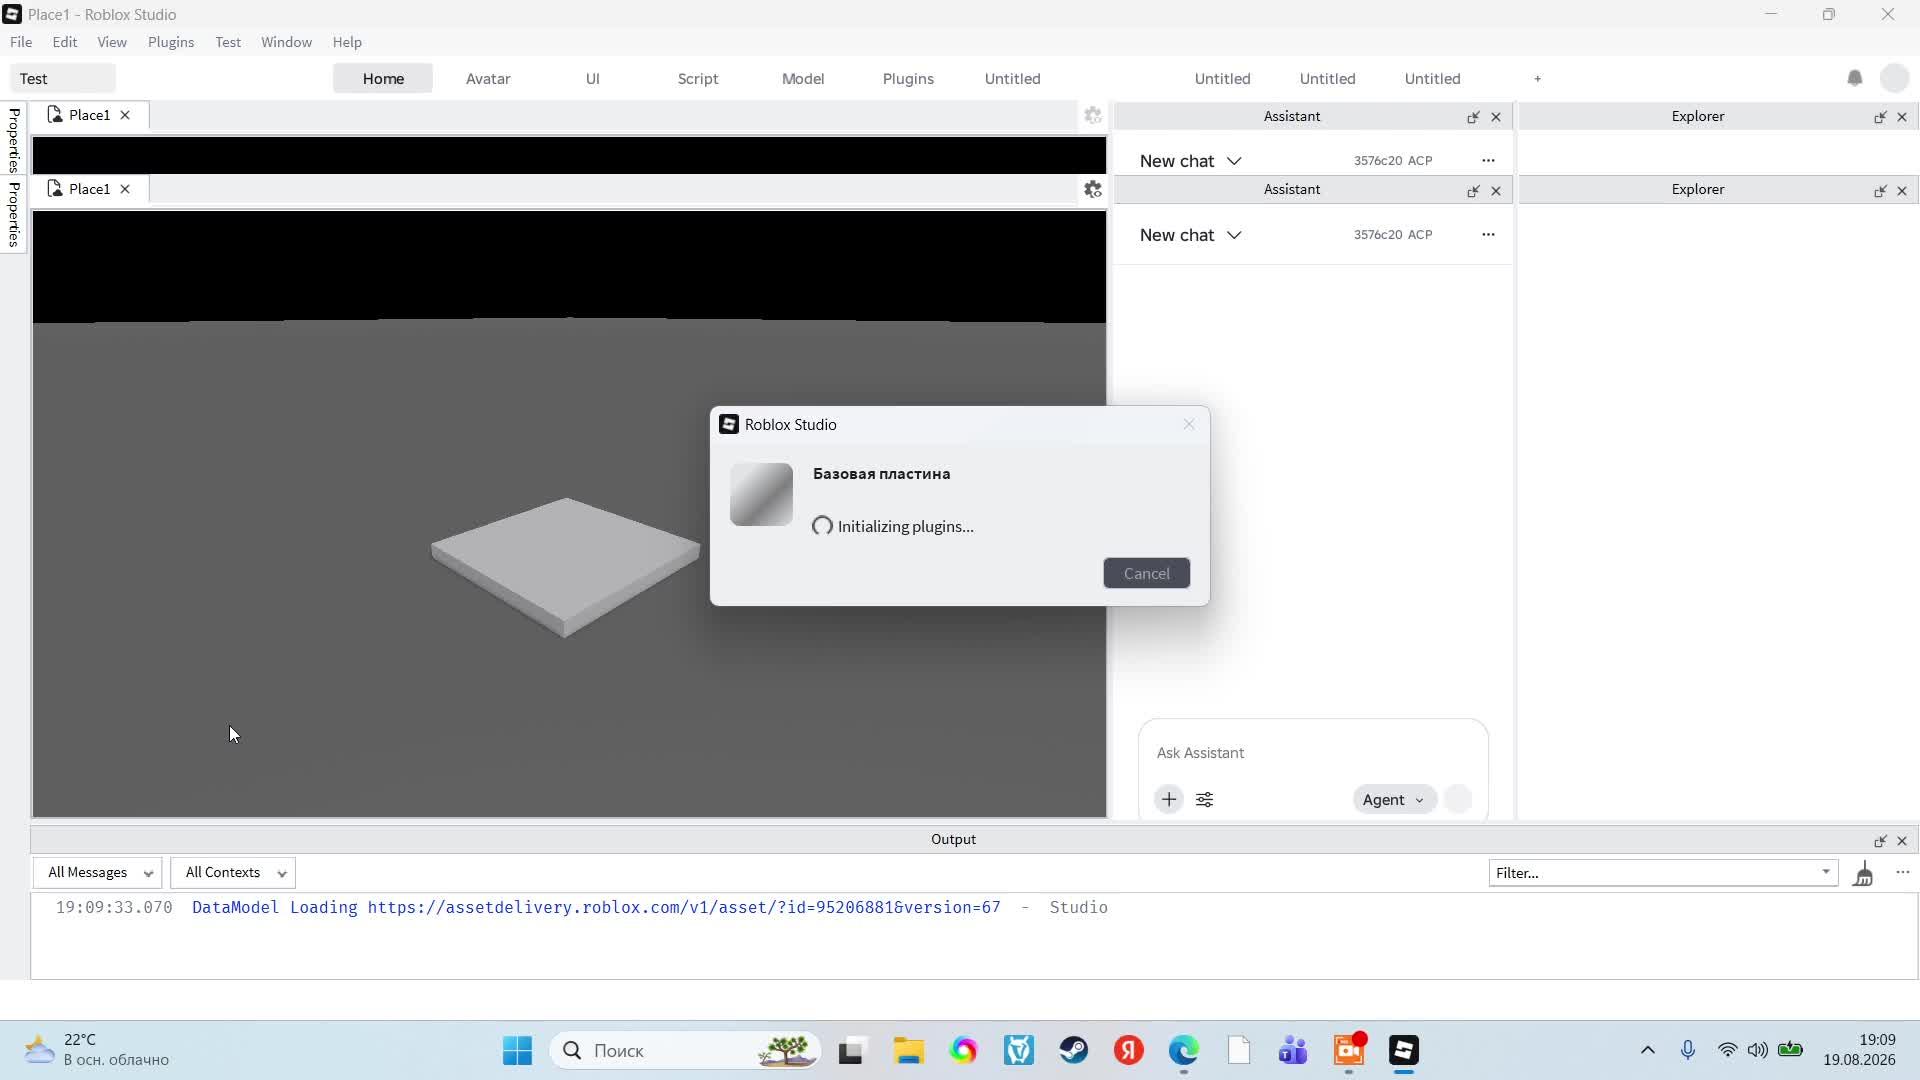Open the weather widget showing 22°C

click(97, 1050)
